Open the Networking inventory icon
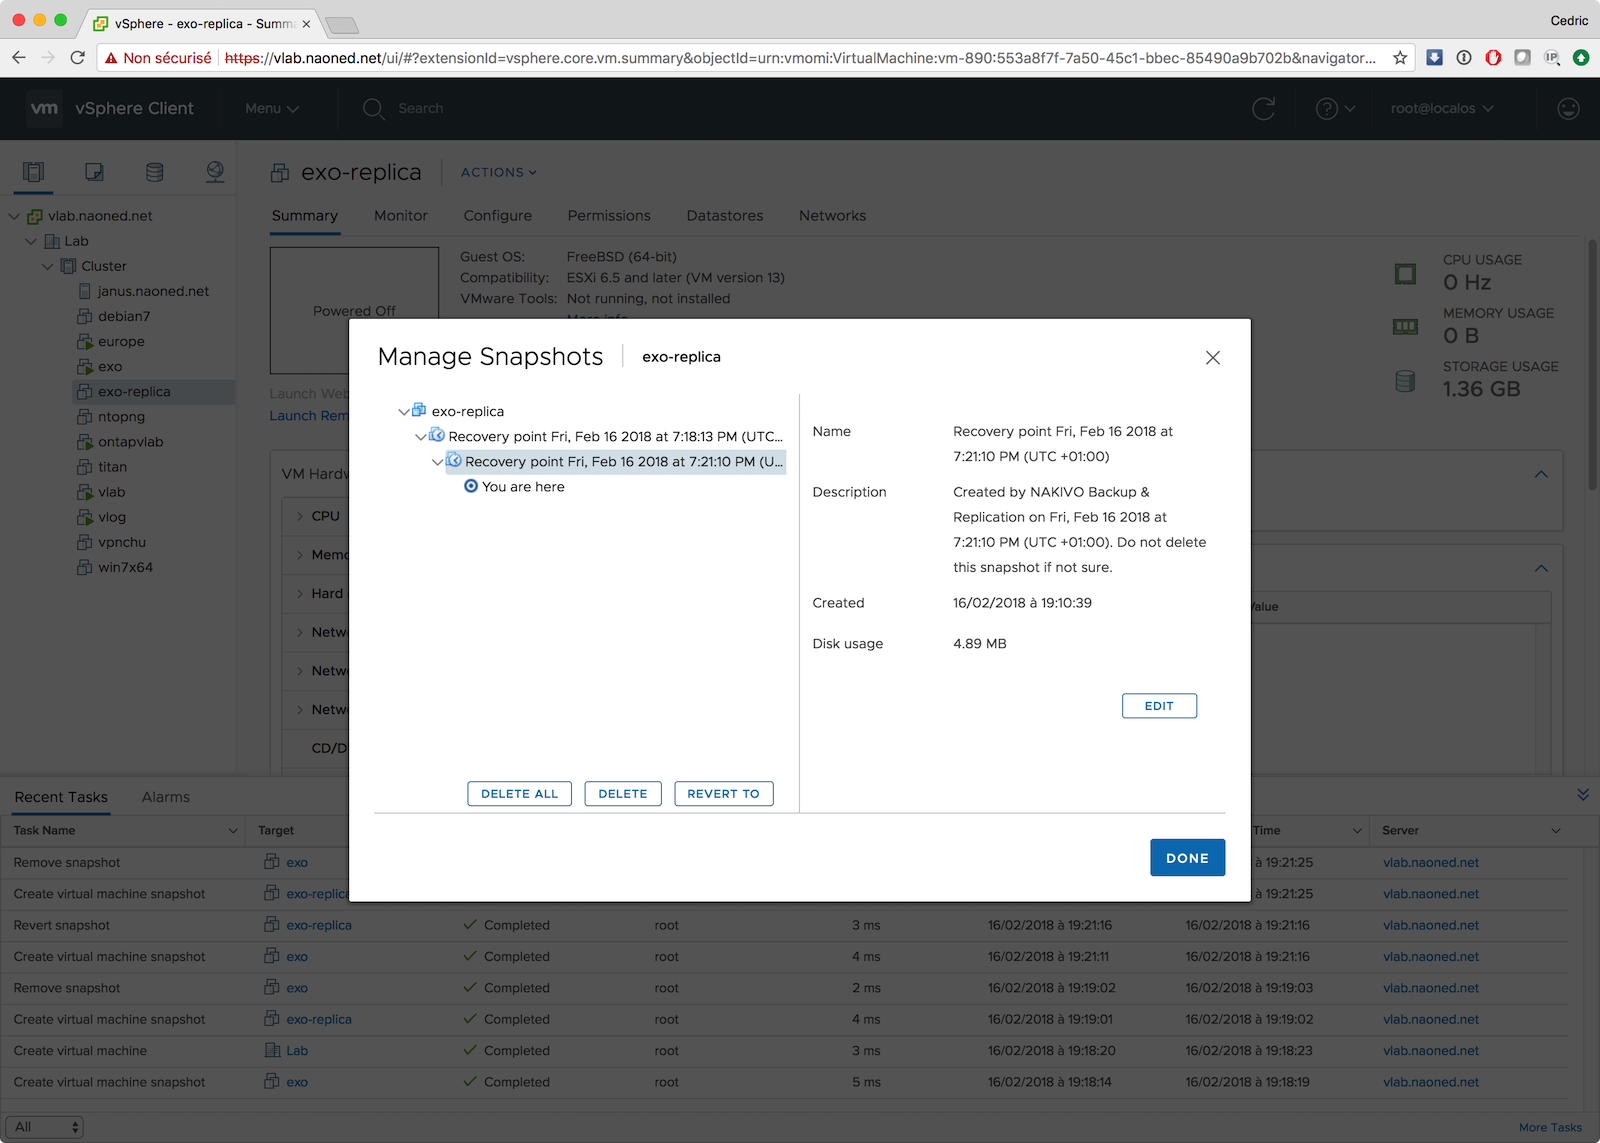 (x=215, y=172)
